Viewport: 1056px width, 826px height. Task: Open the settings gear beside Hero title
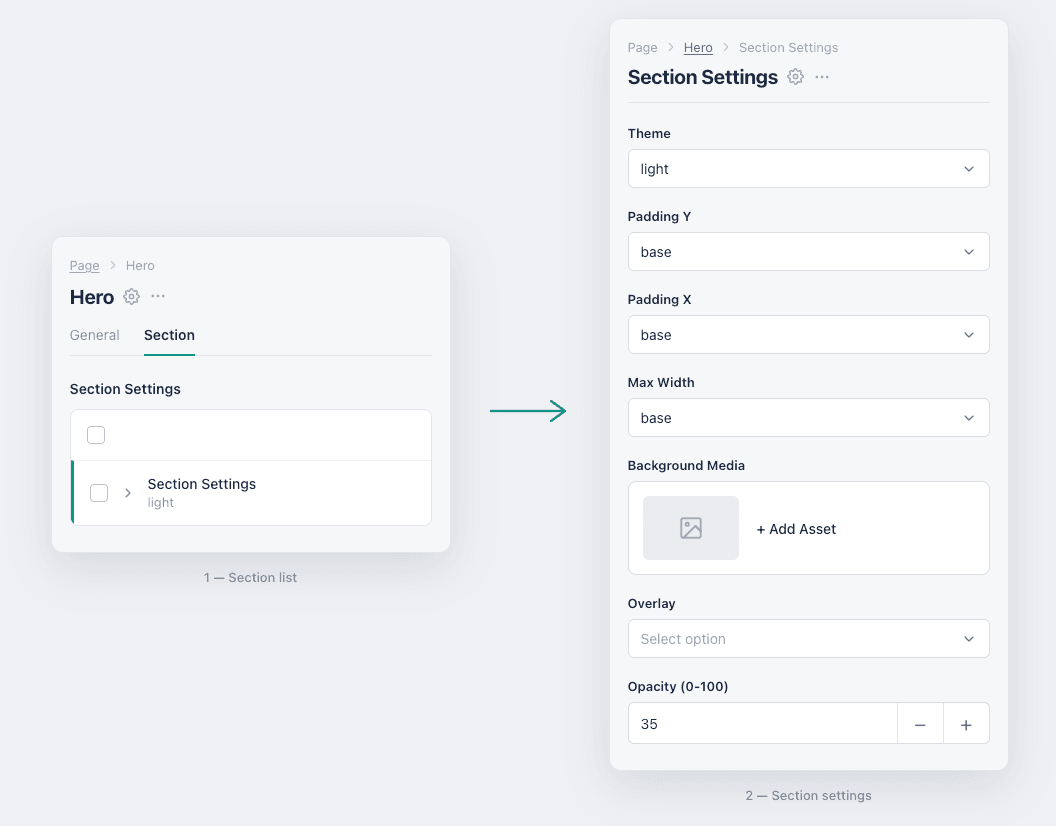tap(131, 296)
